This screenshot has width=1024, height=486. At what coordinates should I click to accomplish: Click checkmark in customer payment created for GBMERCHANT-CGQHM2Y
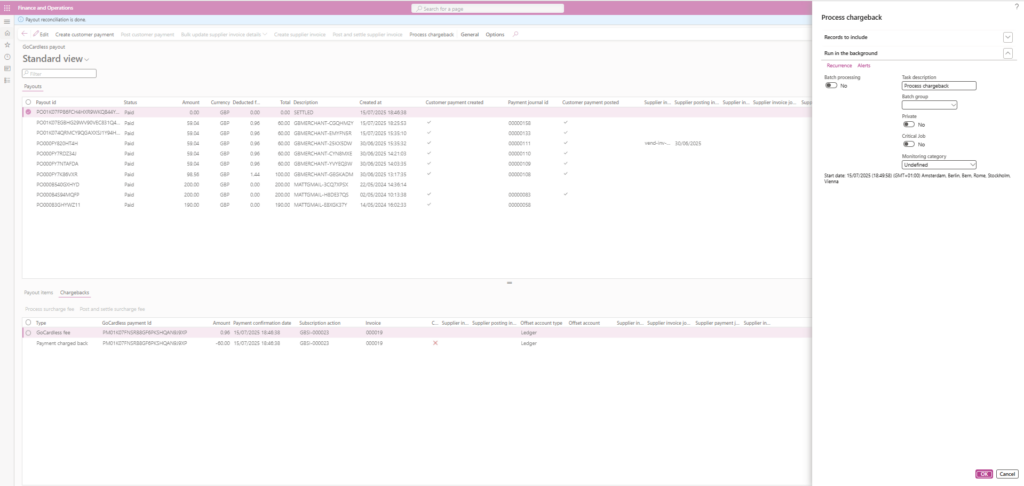pos(429,122)
